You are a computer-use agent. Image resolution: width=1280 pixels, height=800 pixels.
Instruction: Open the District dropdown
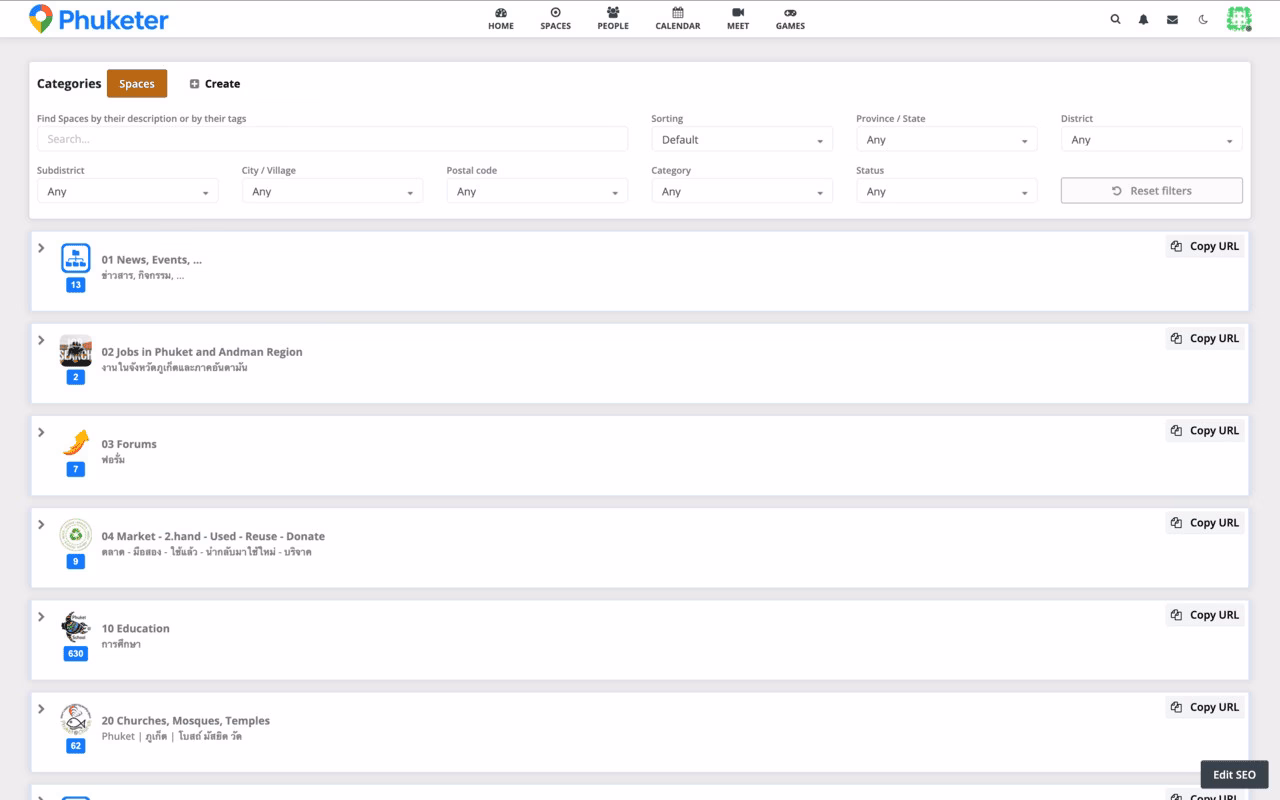(x=1152, y=140)
